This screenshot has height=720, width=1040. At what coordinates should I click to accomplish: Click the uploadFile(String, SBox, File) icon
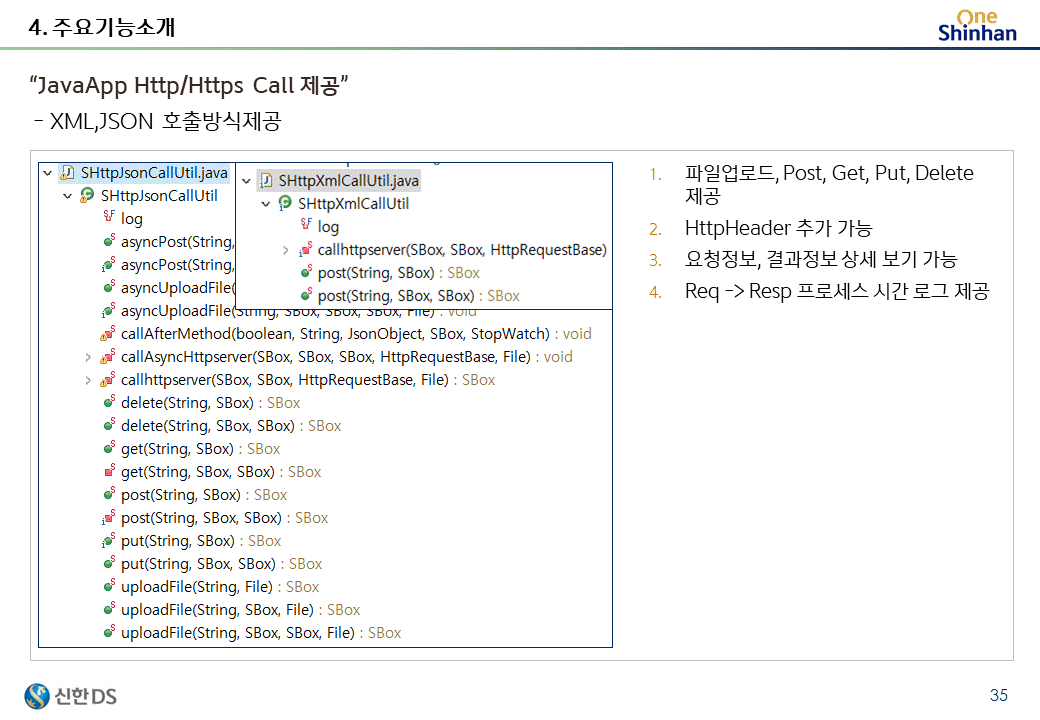pyautogui.click(x=109, y=609)
